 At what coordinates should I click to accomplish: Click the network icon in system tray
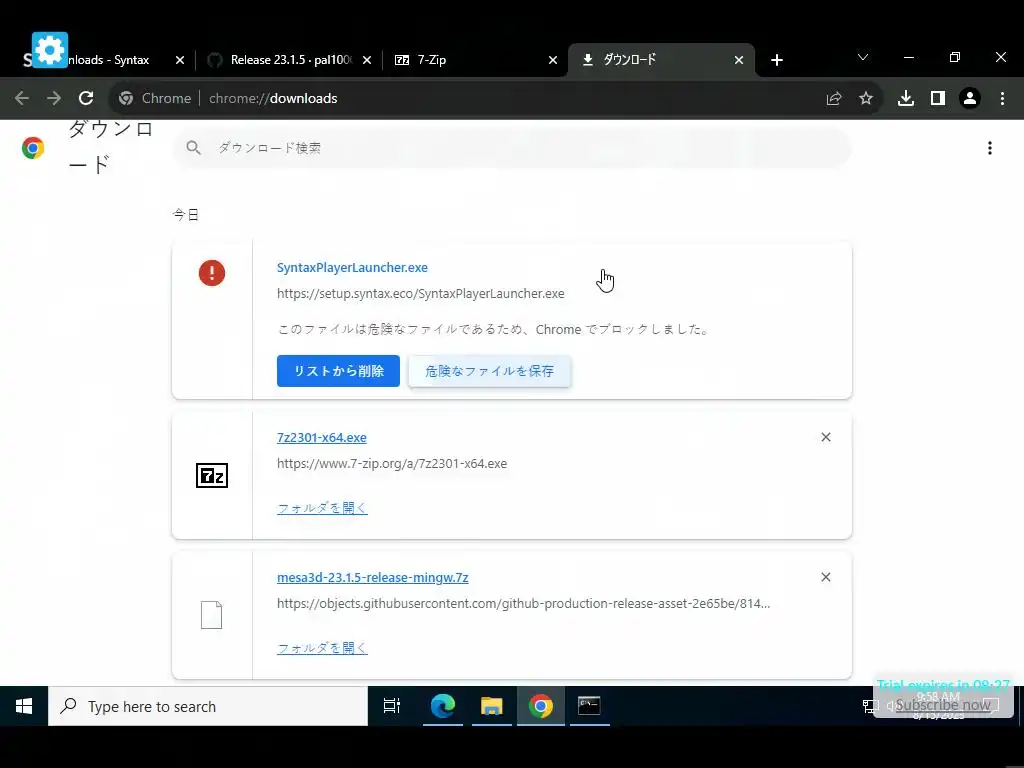[871, 706]
